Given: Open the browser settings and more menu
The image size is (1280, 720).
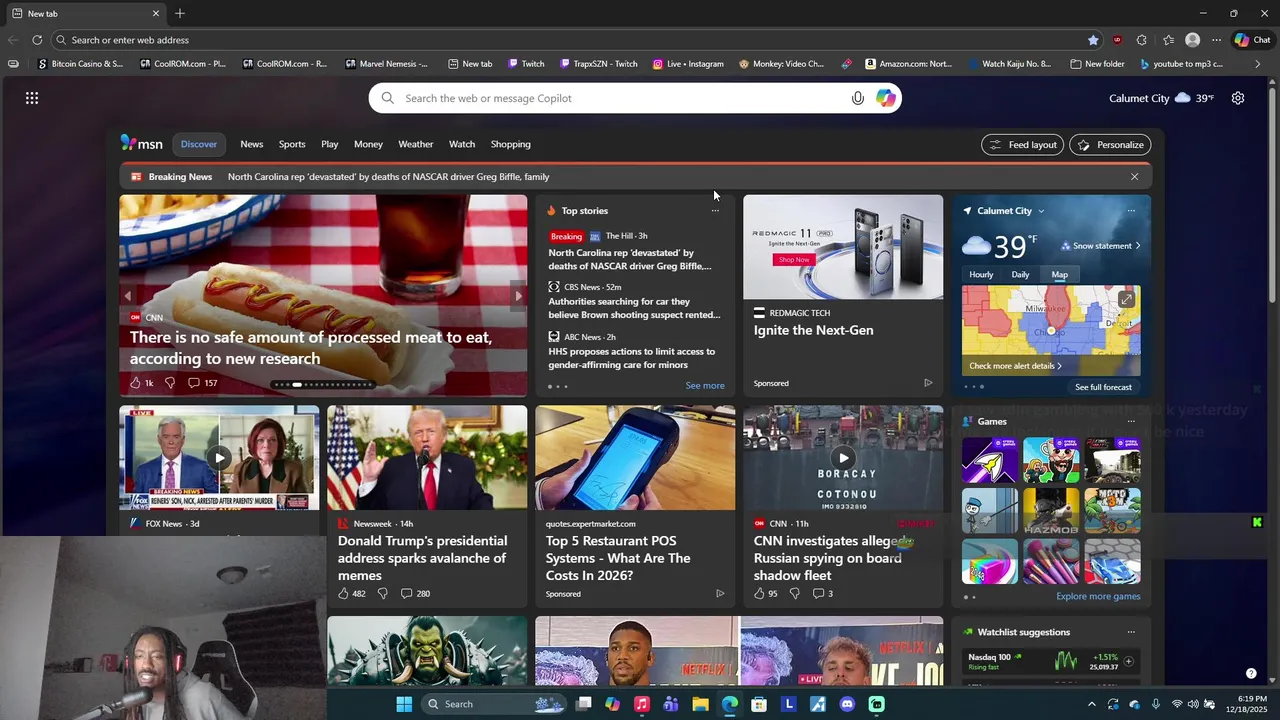Looking at the screenshot, I should [x=1216, y=40].
